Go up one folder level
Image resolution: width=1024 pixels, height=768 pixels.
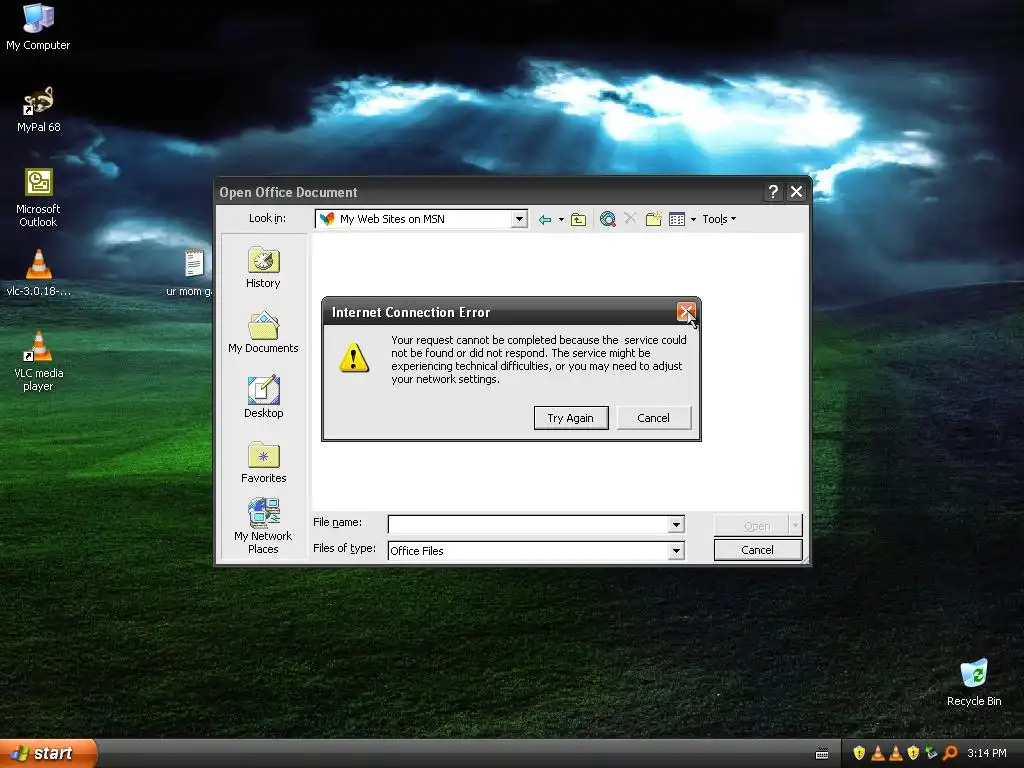coord(579,219)
